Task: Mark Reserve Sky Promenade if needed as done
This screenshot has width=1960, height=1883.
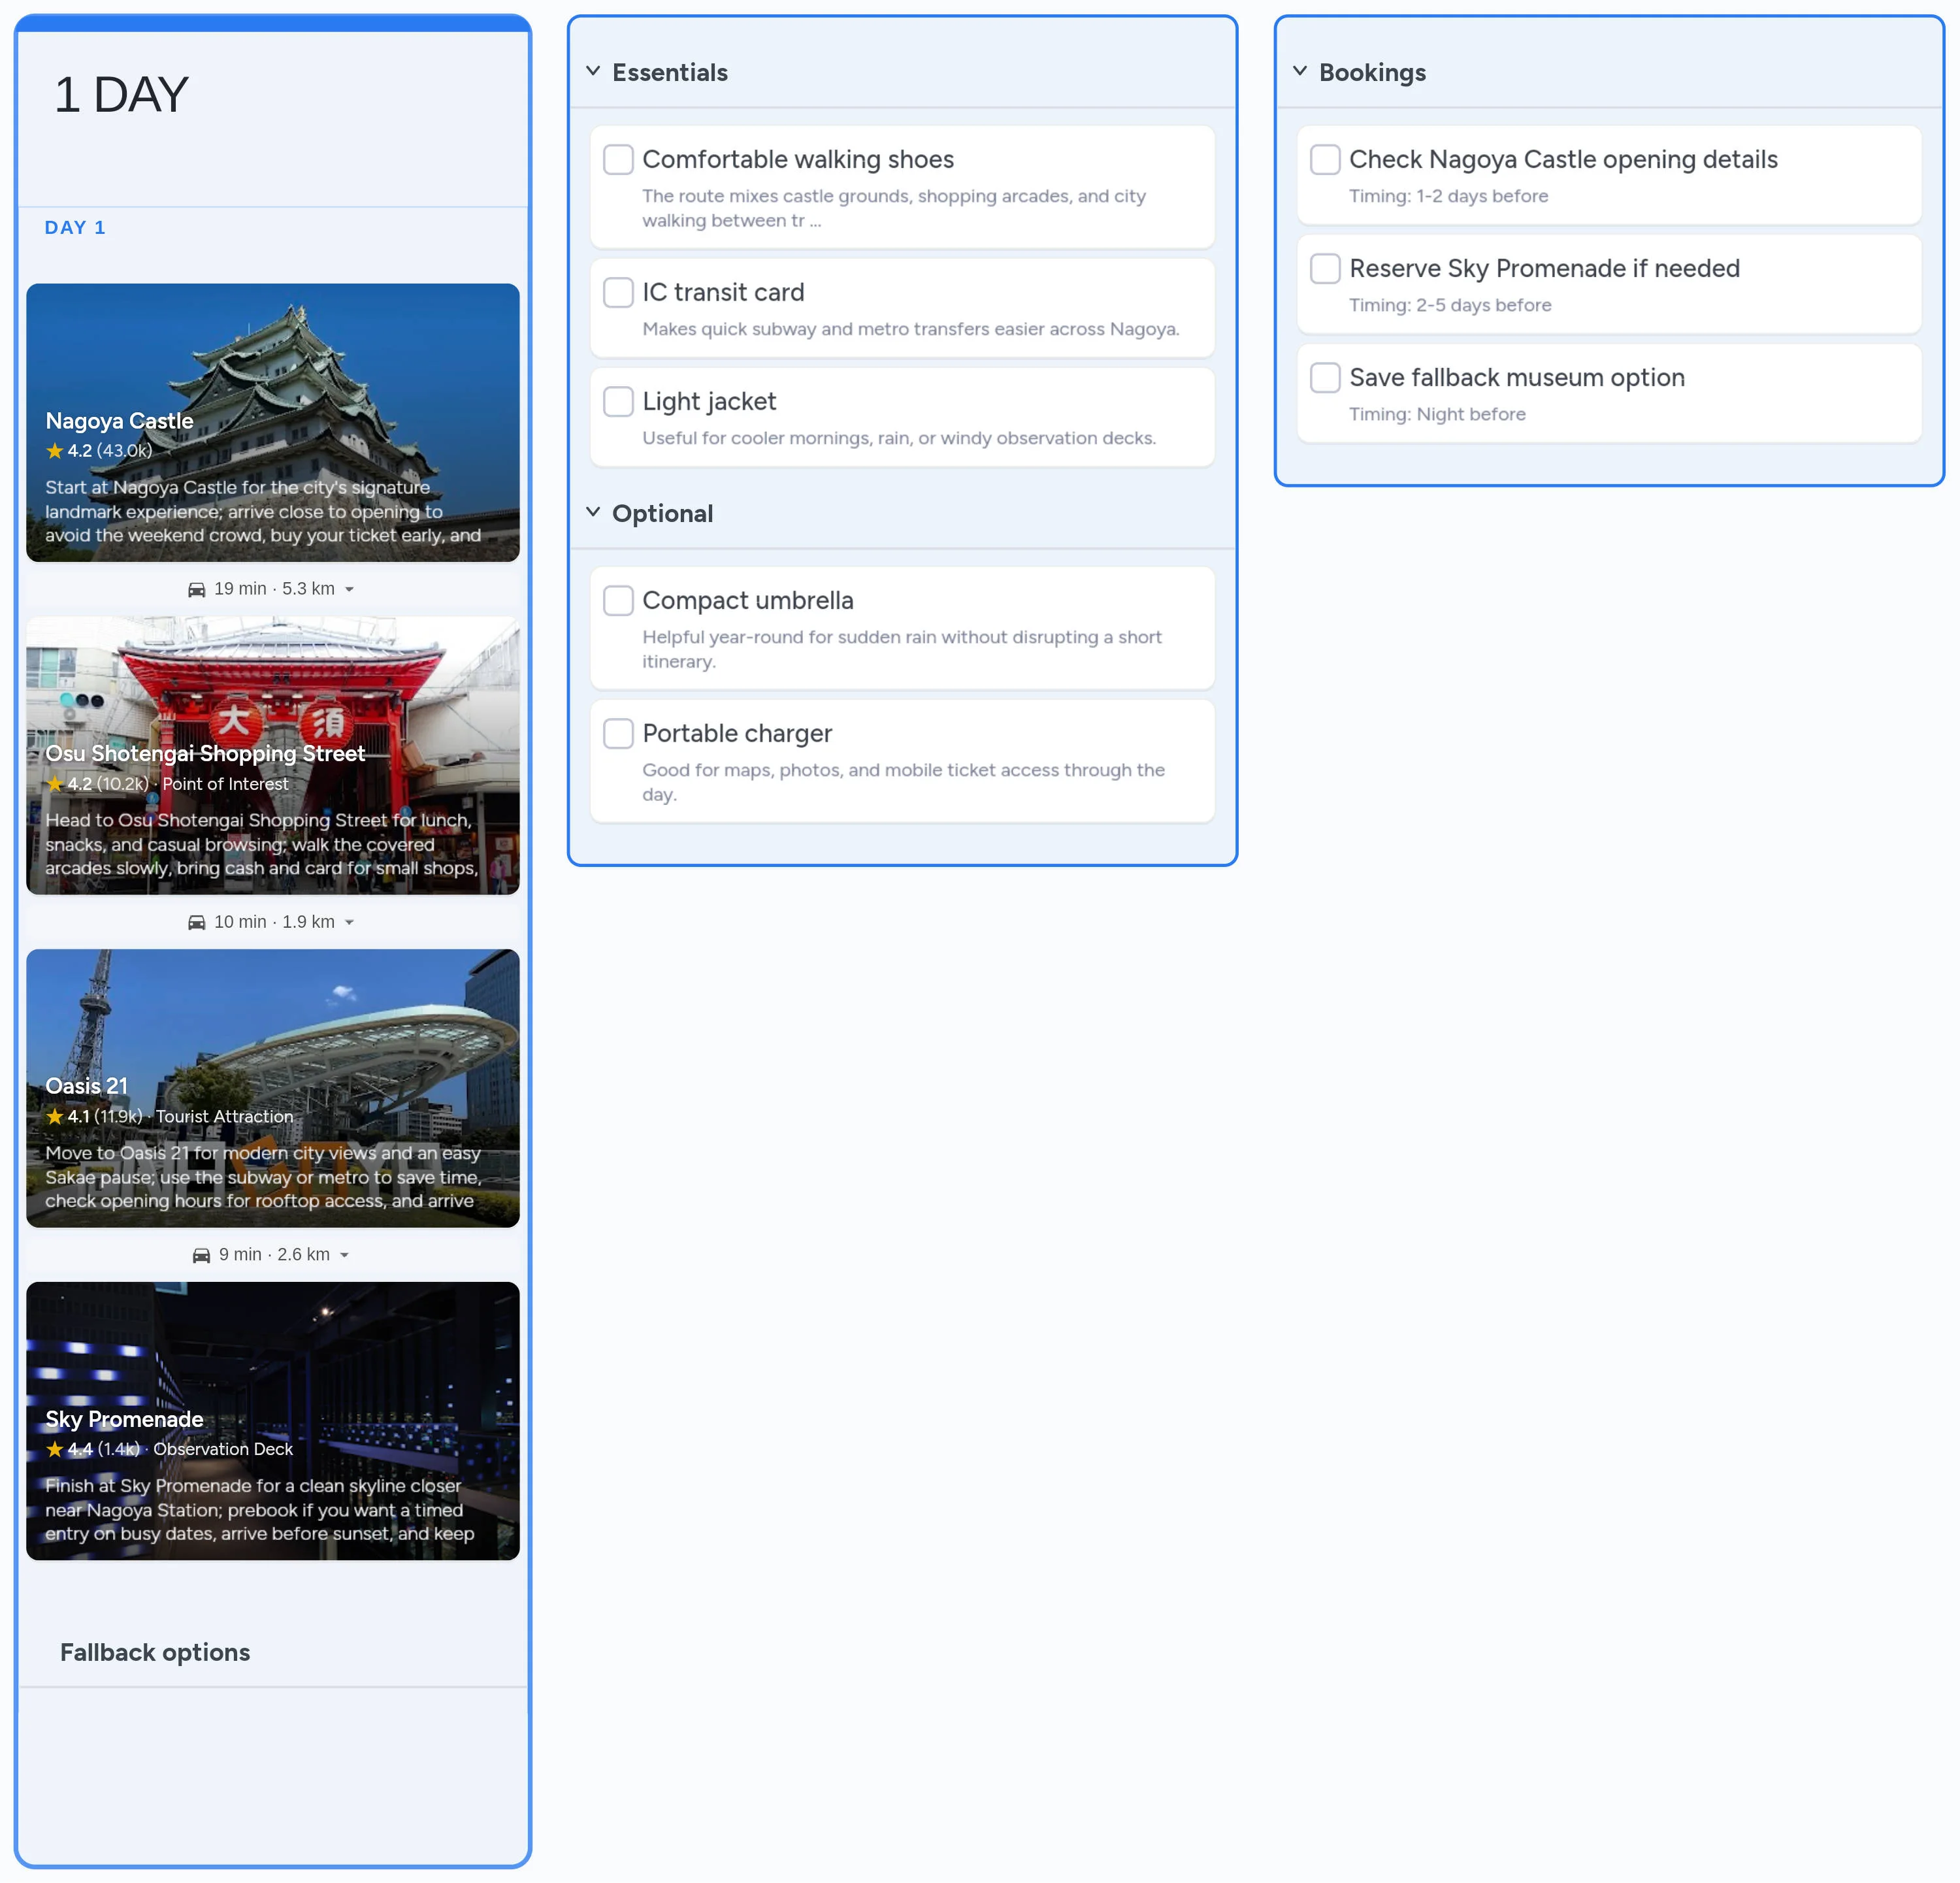Action: [x=1325, y=268]
